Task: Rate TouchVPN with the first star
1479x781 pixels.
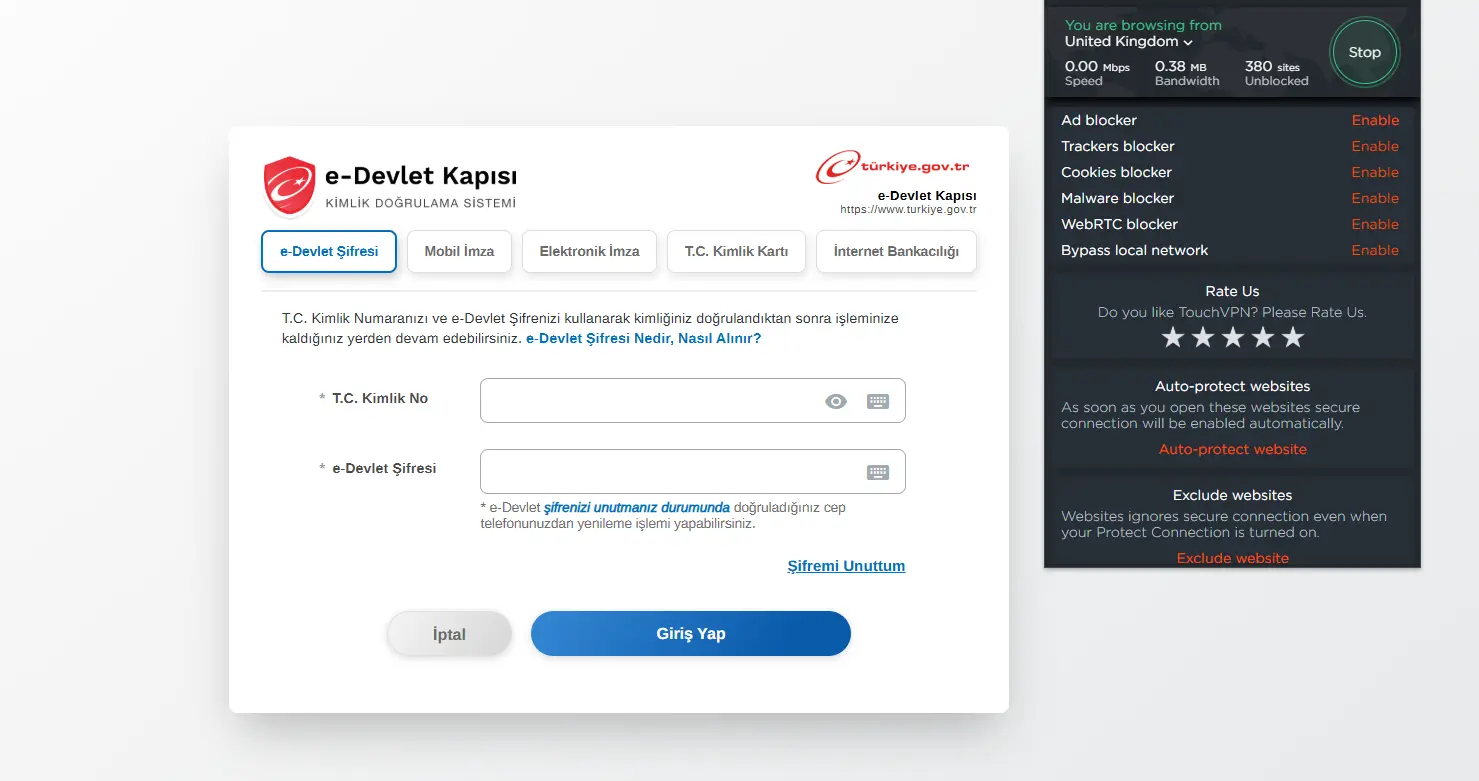Action: [1173, 338]
